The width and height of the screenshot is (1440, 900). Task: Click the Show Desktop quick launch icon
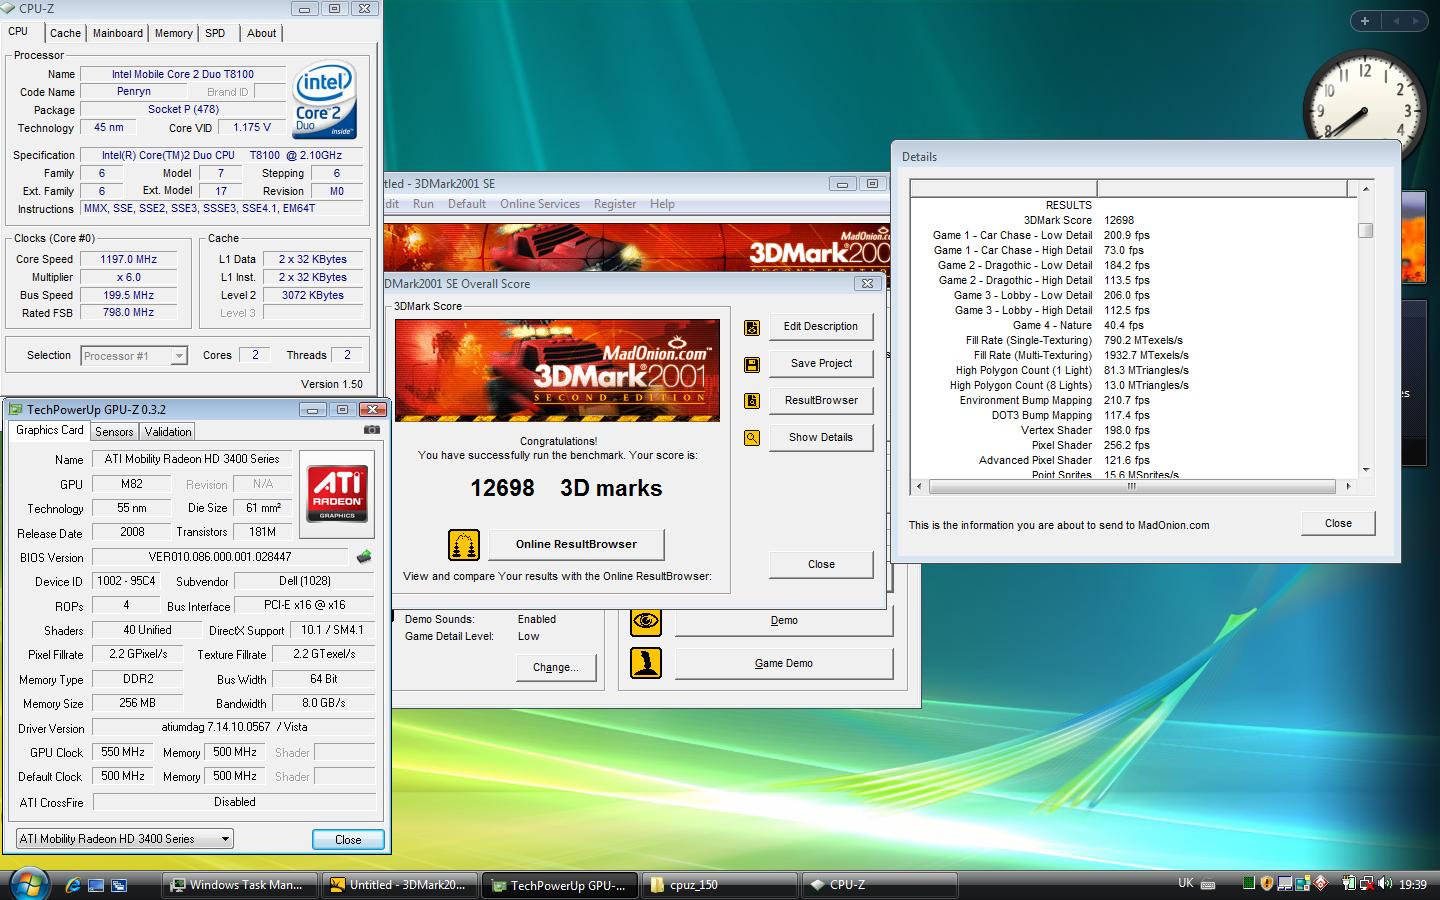96,885
